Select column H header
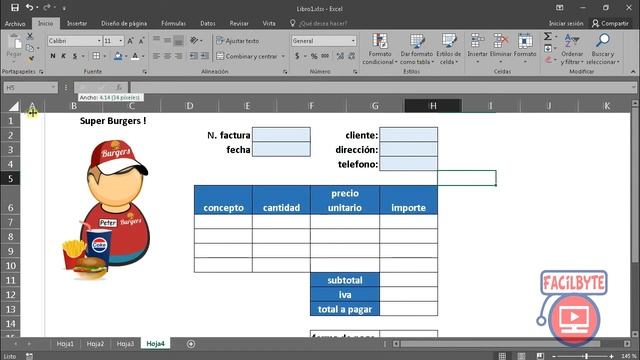The height and width of the screenshot is (360, 640). (x=433, y=106)
